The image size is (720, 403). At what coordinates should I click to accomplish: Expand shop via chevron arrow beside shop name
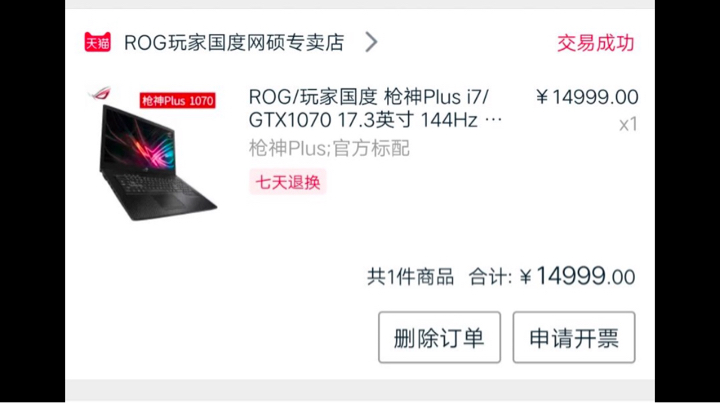tap(371, 42)
